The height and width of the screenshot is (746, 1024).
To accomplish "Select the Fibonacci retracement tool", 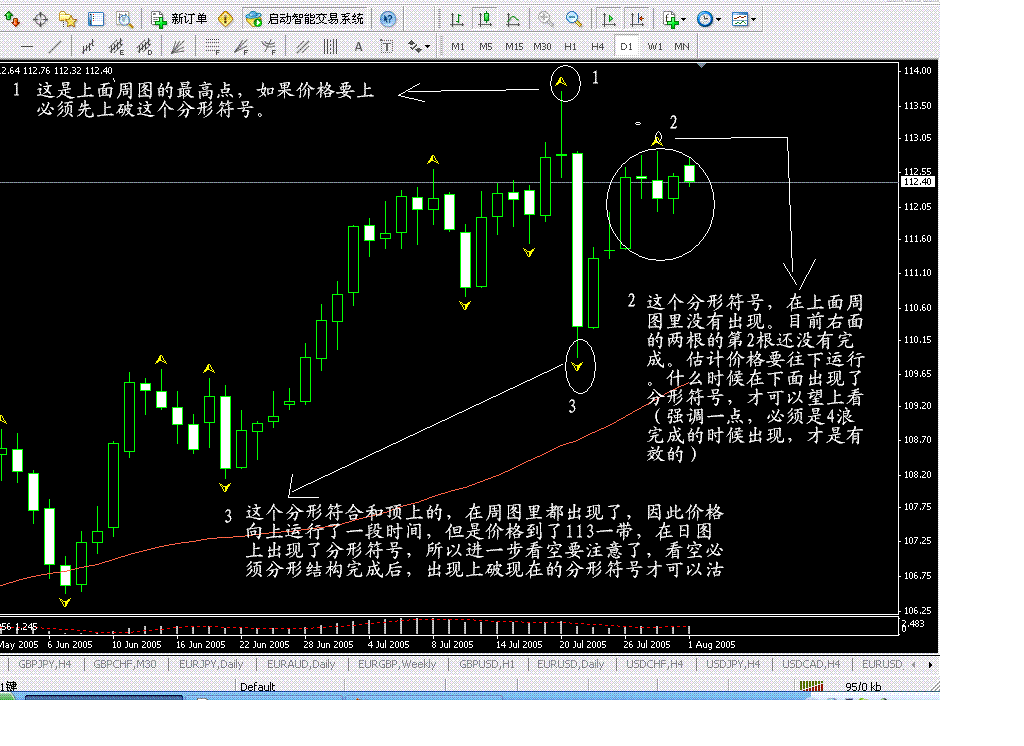I will (212, 46).
